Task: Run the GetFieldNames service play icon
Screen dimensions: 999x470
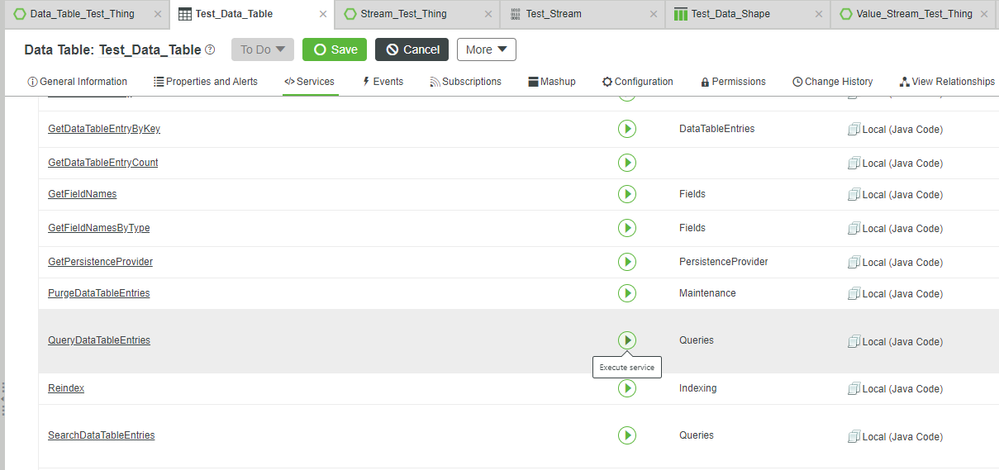Action: coord(627,194)
